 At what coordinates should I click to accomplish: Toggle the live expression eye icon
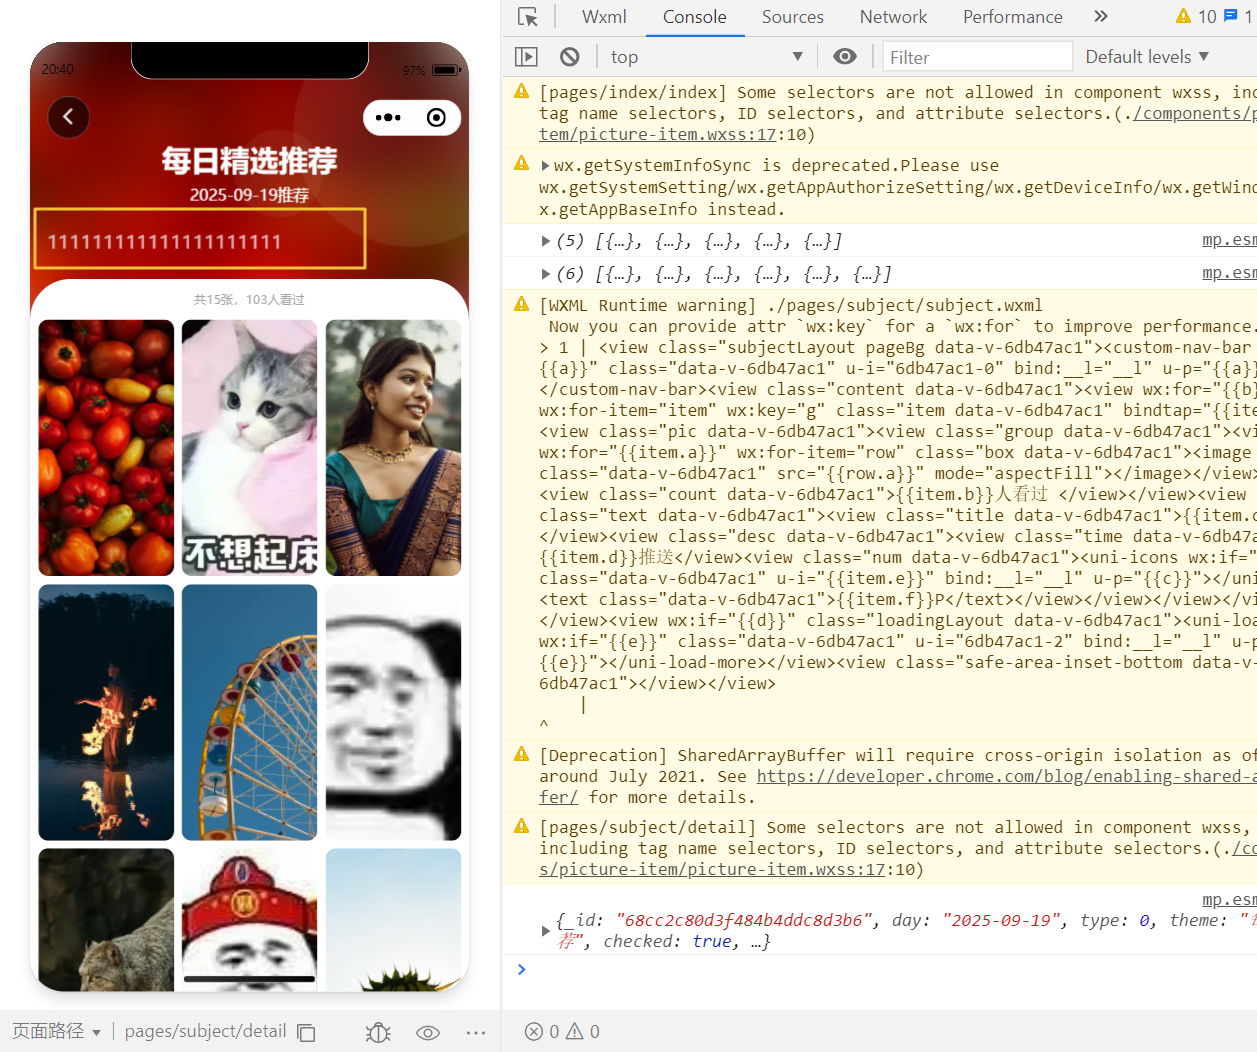coord(845,57)
